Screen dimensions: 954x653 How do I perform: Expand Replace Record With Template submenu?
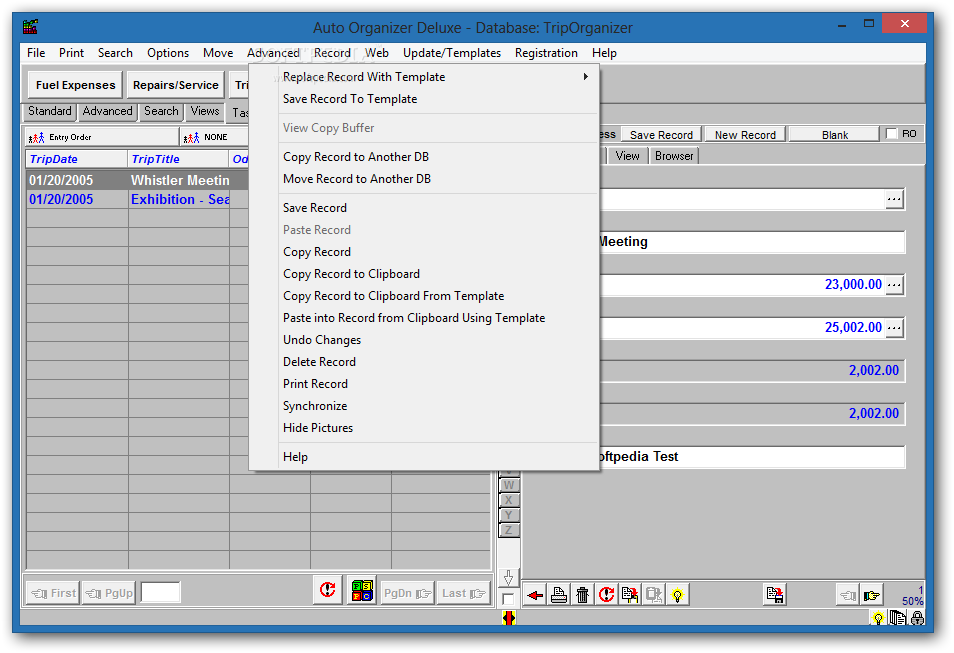pos(424,77)
